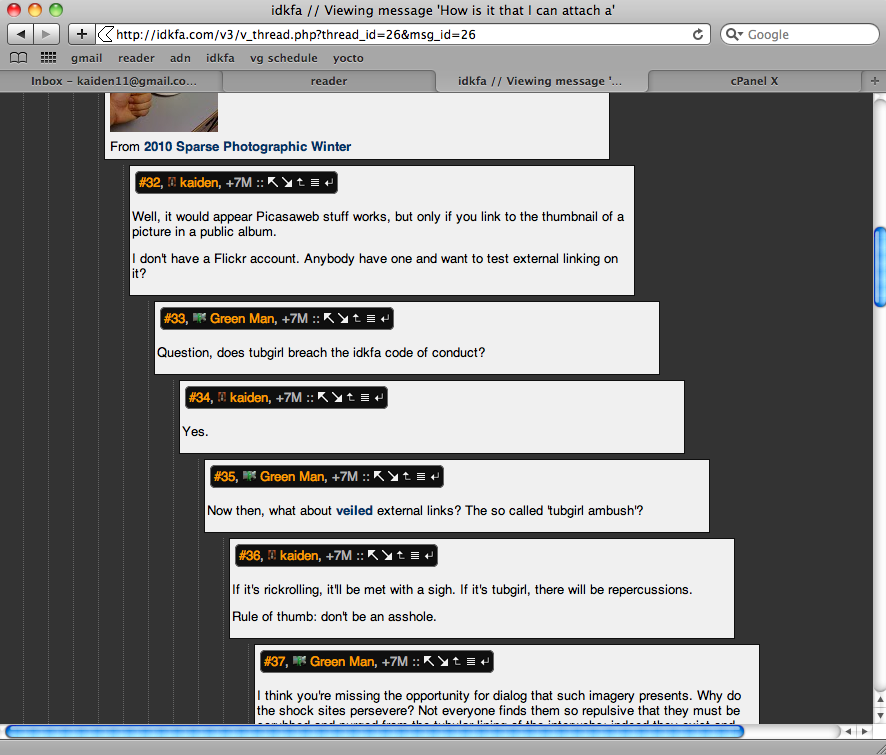
Task: Expand the Google search engine dropdown
Action: click(x=735, y=34)
